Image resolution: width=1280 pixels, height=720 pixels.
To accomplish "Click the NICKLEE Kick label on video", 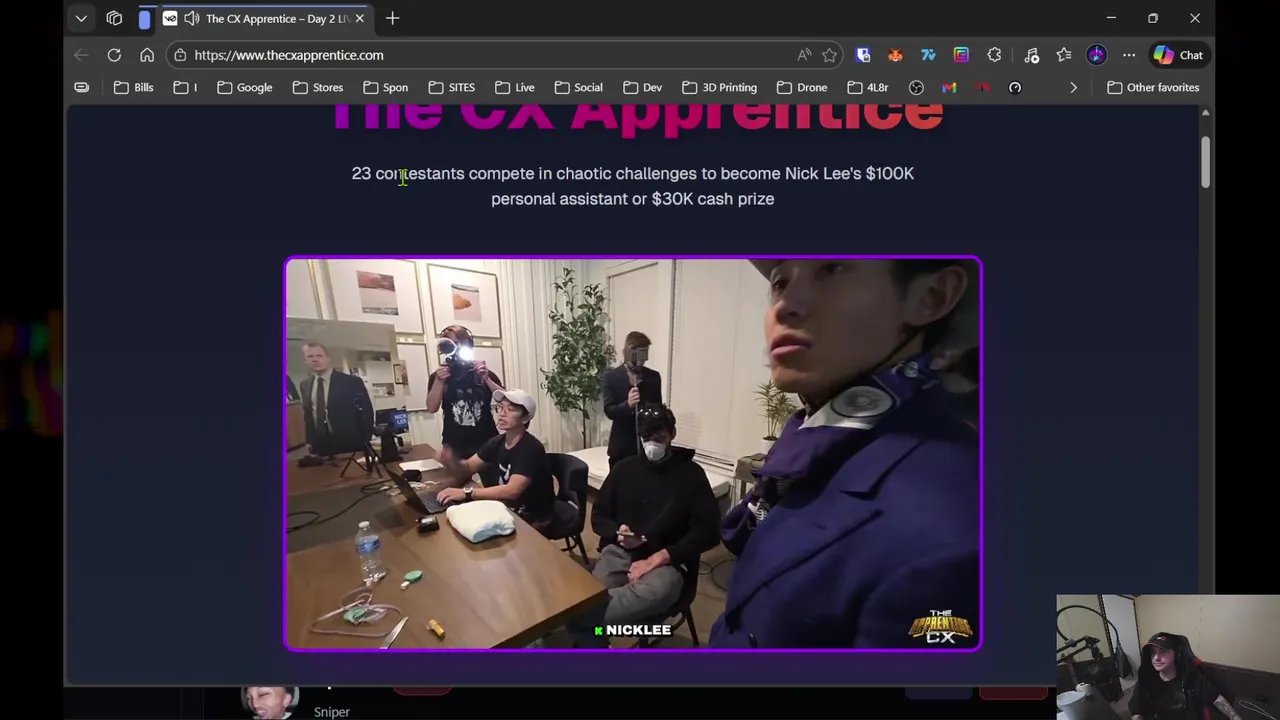I will click(x=632, y=630).
